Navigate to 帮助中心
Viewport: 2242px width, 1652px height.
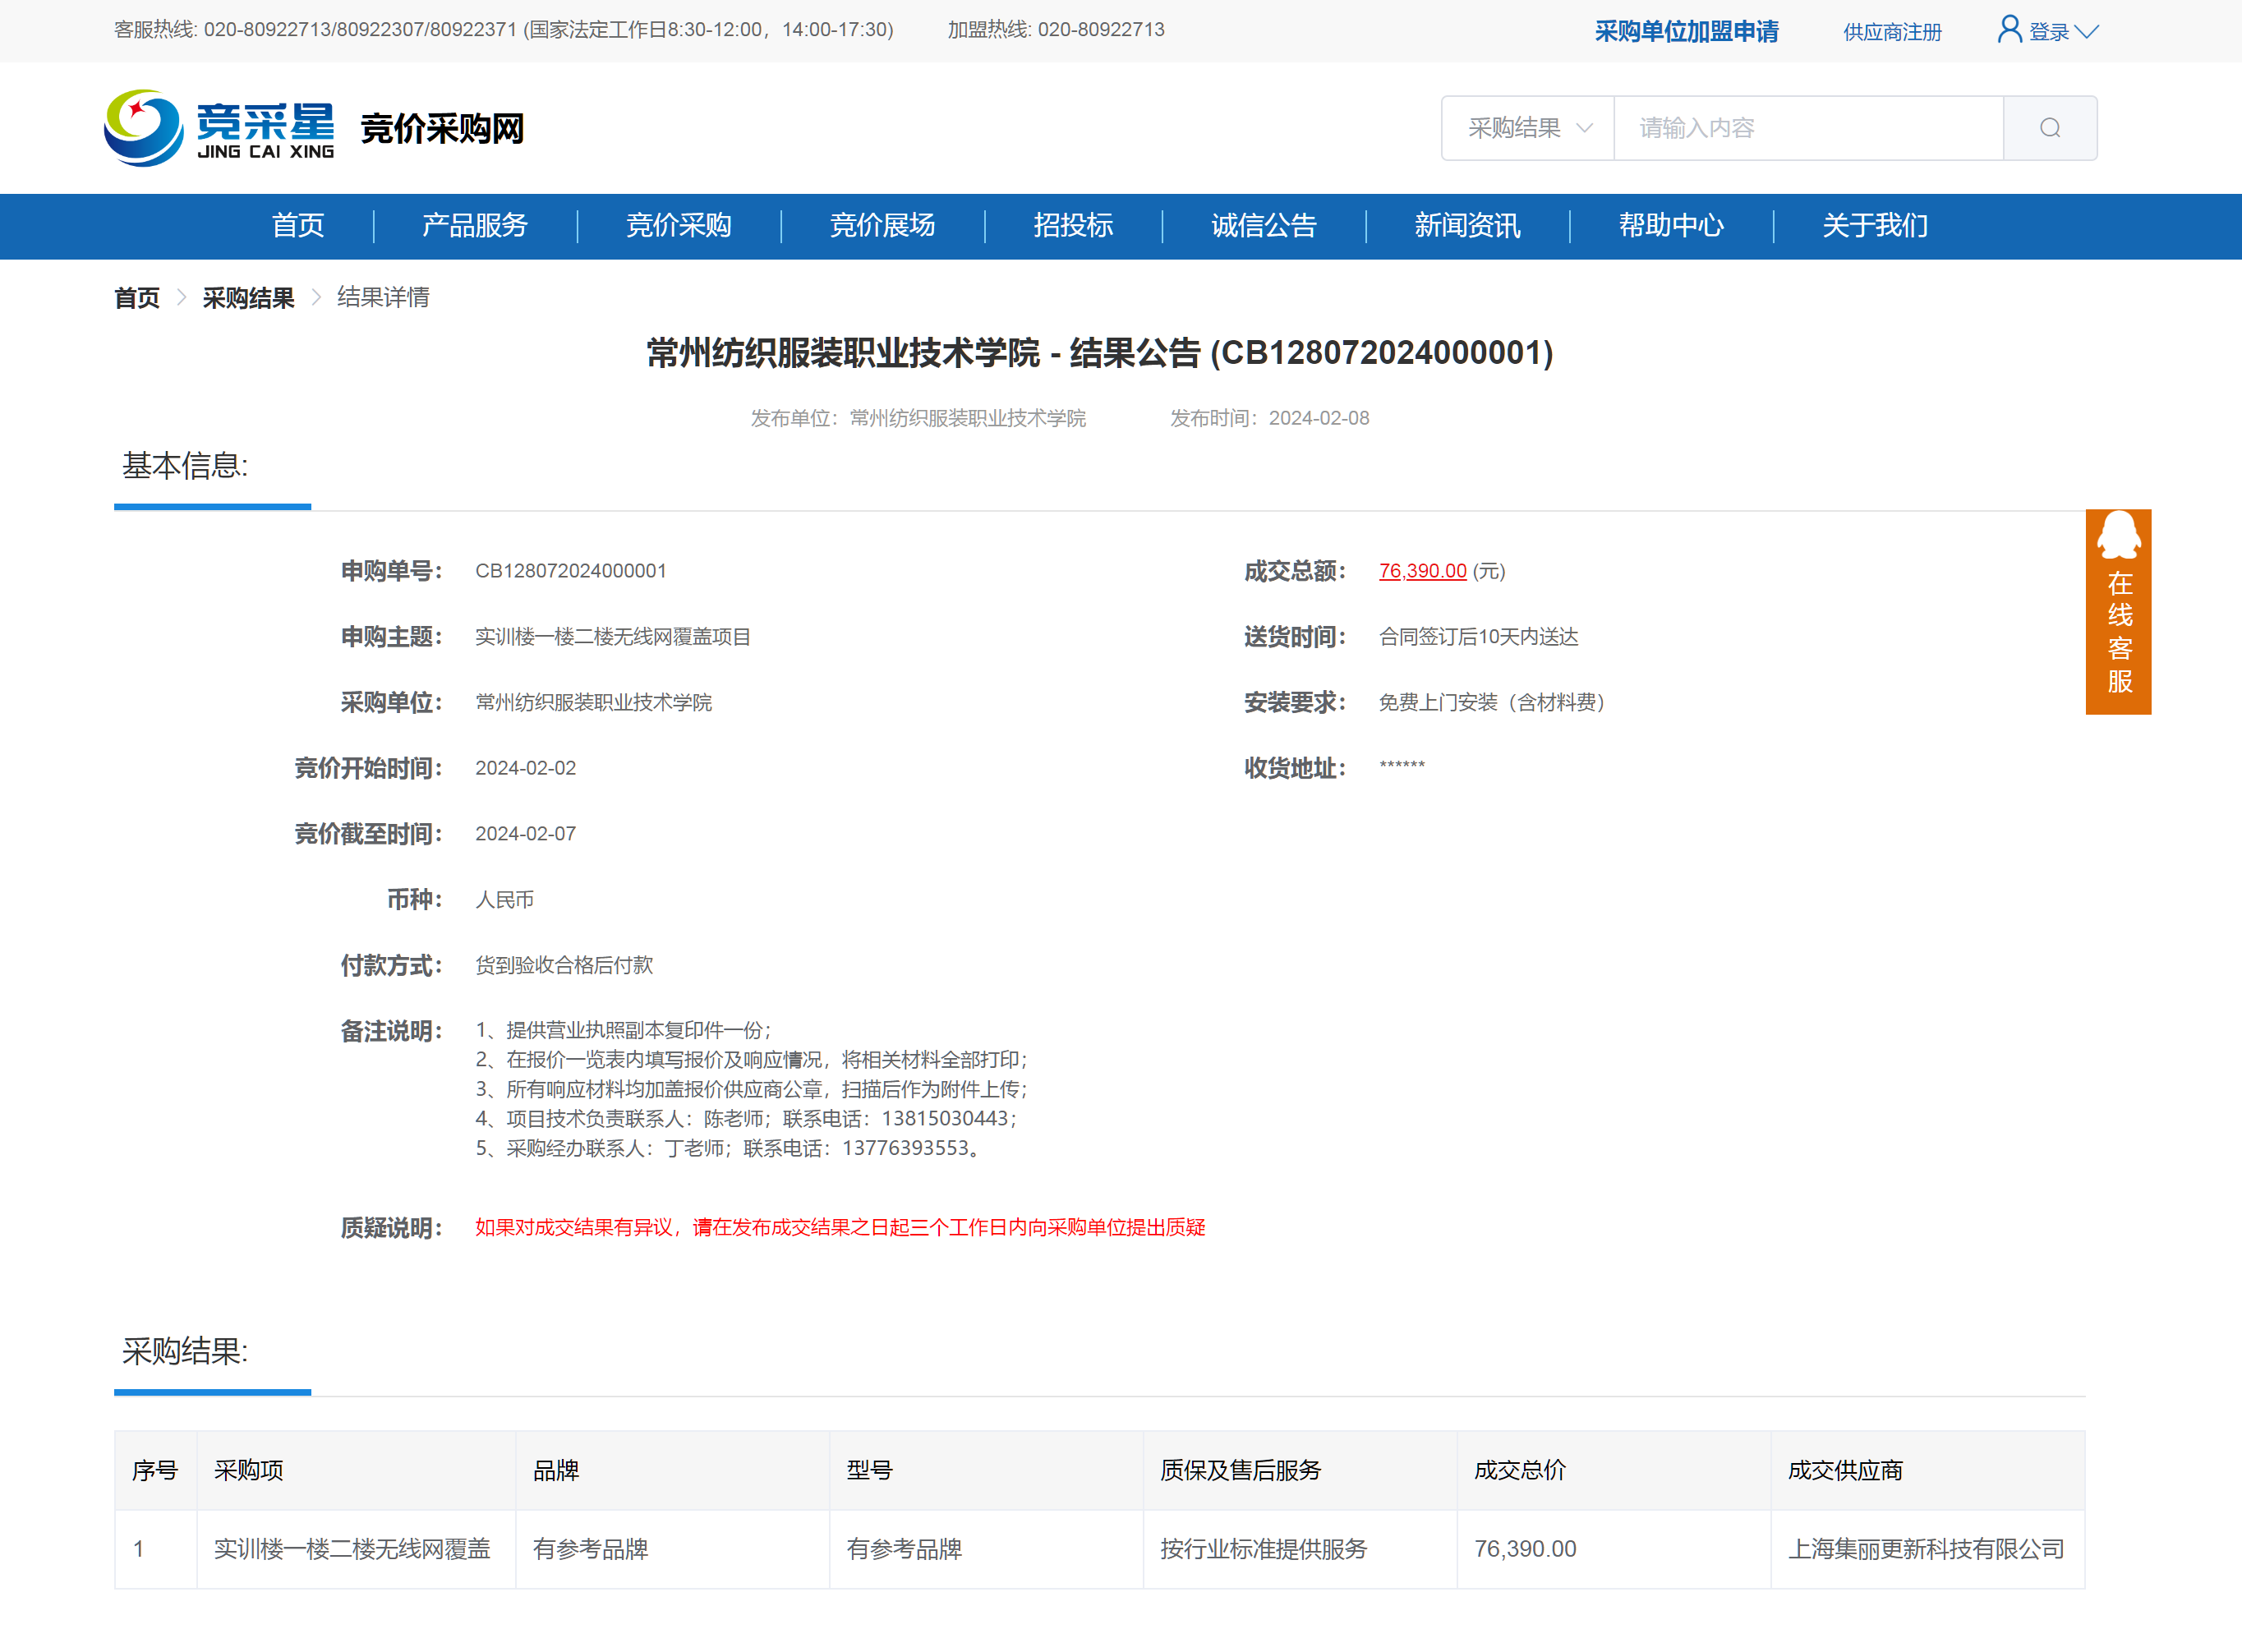click(x=1670, y=226)
